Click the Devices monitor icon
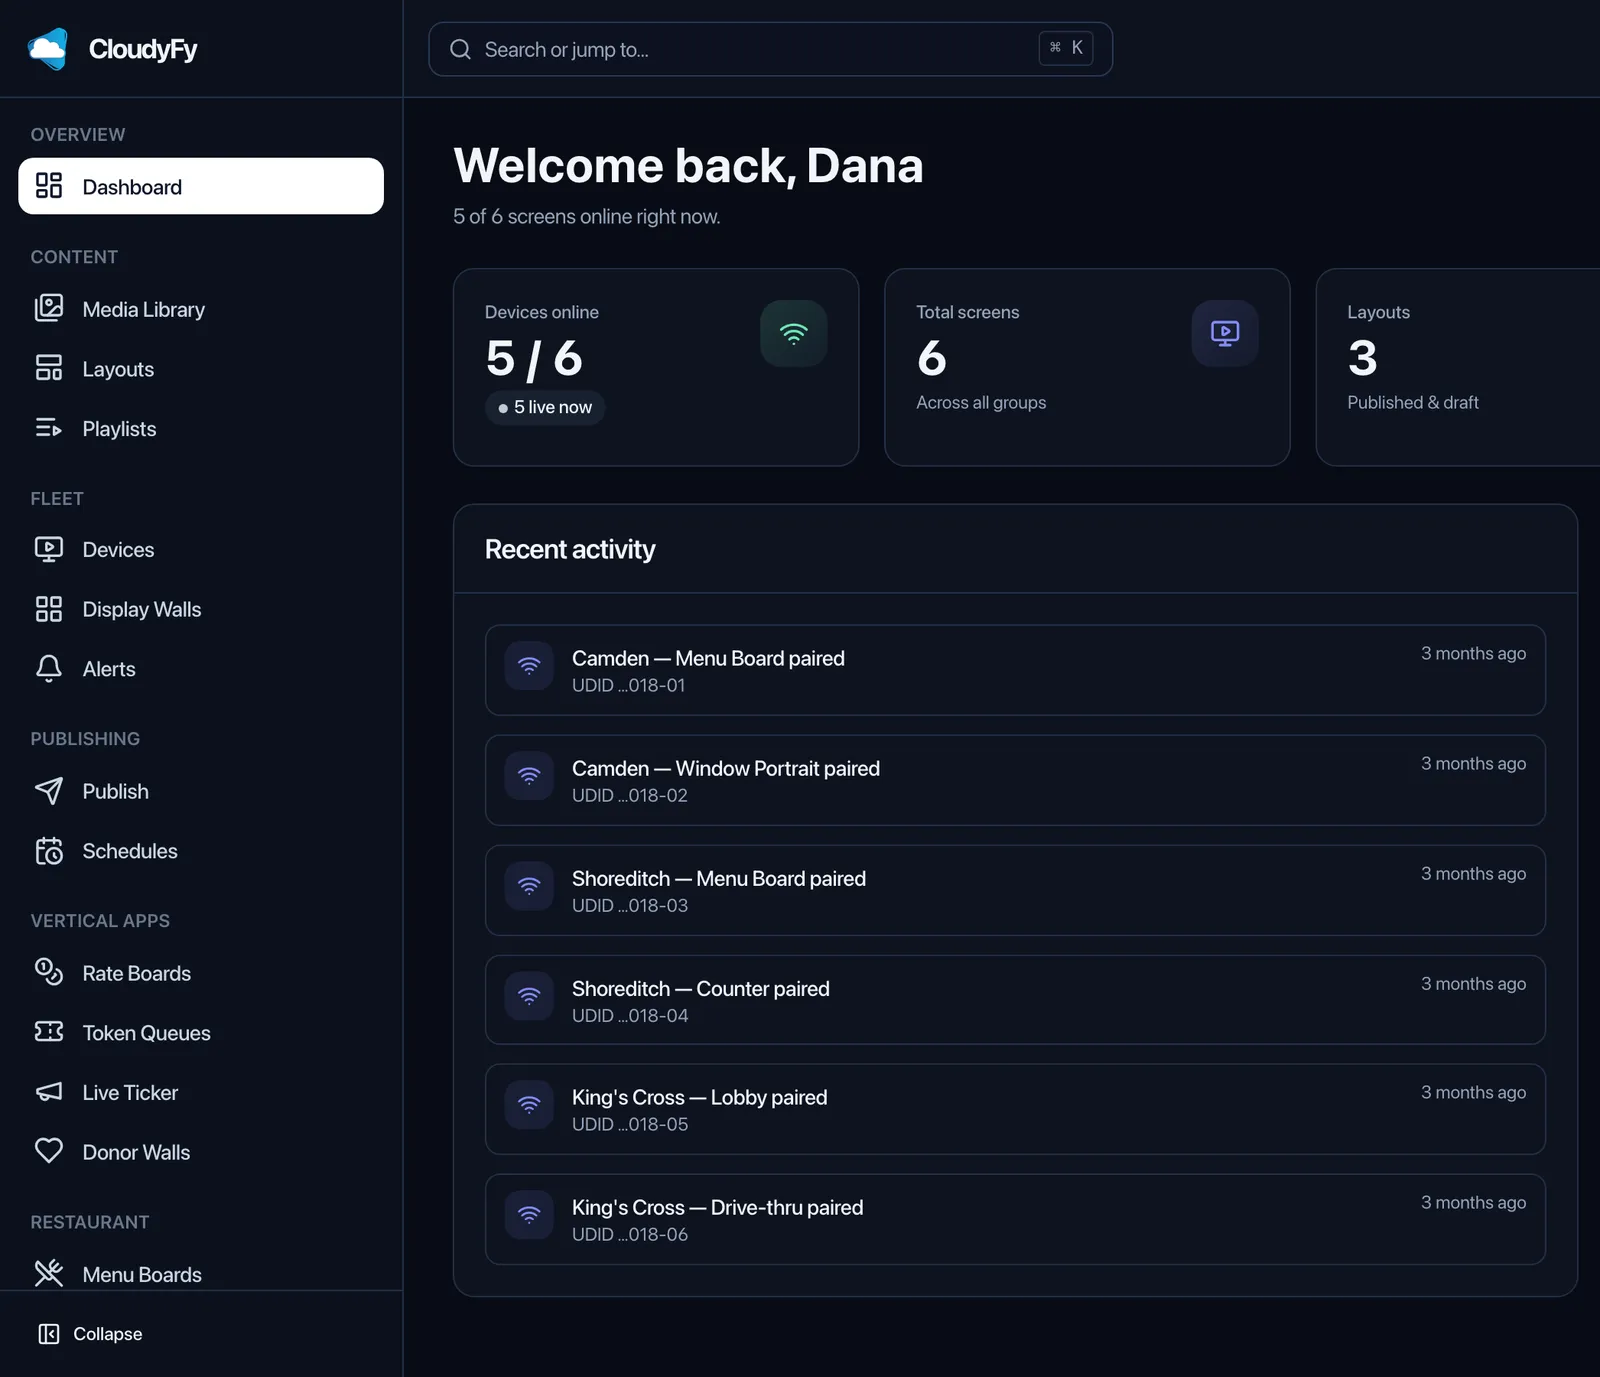The image size is (1600, 1377). tap(49, 549)
